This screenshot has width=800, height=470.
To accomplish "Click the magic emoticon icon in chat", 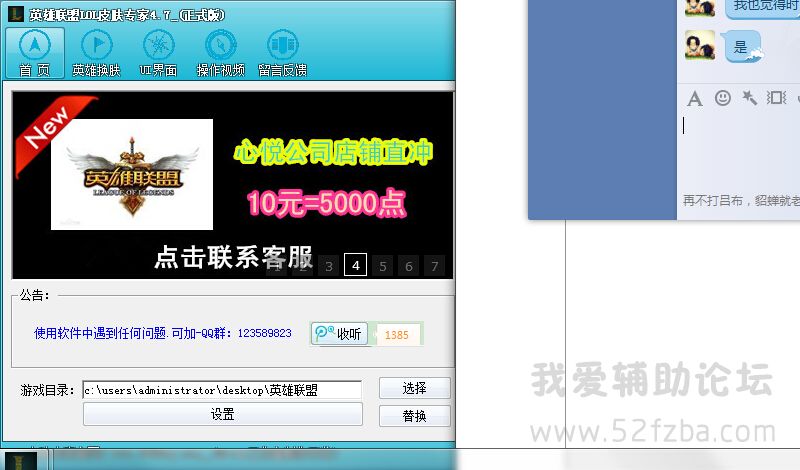I will click(x=749, y=97).
